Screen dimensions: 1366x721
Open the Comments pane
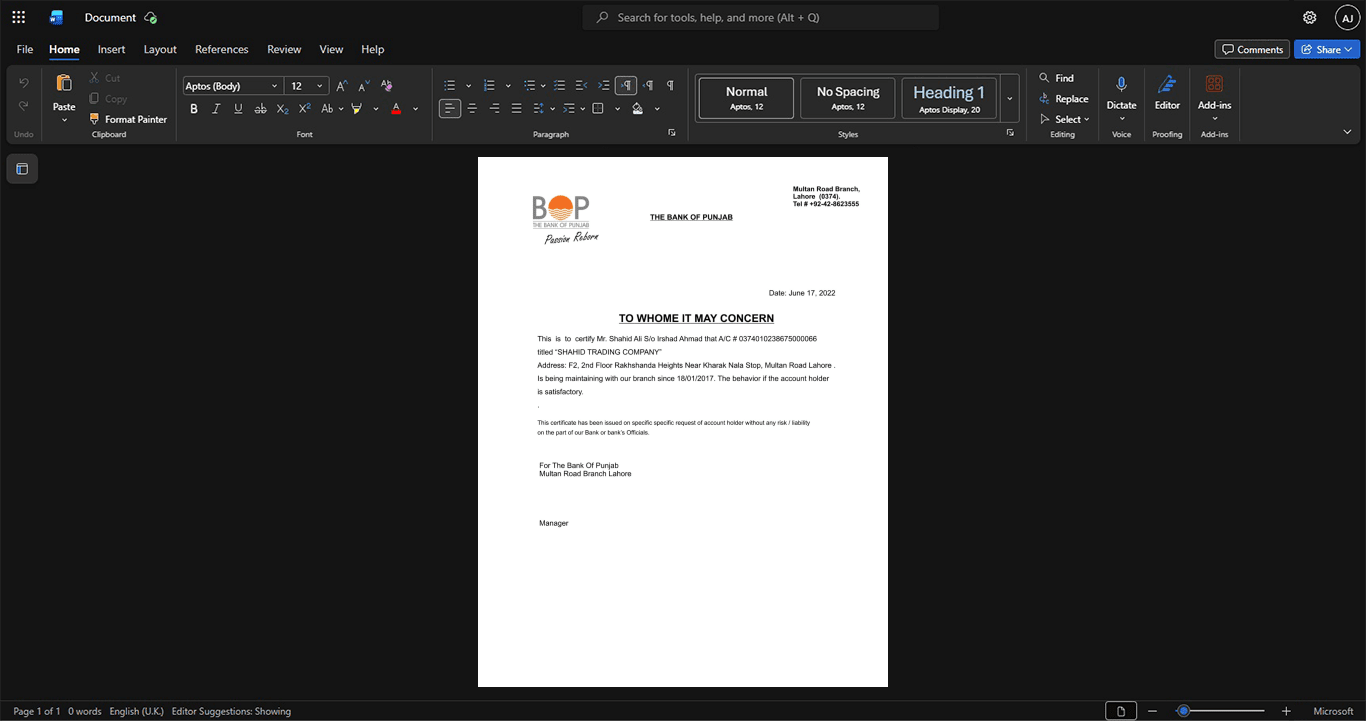coord(1252,49)
